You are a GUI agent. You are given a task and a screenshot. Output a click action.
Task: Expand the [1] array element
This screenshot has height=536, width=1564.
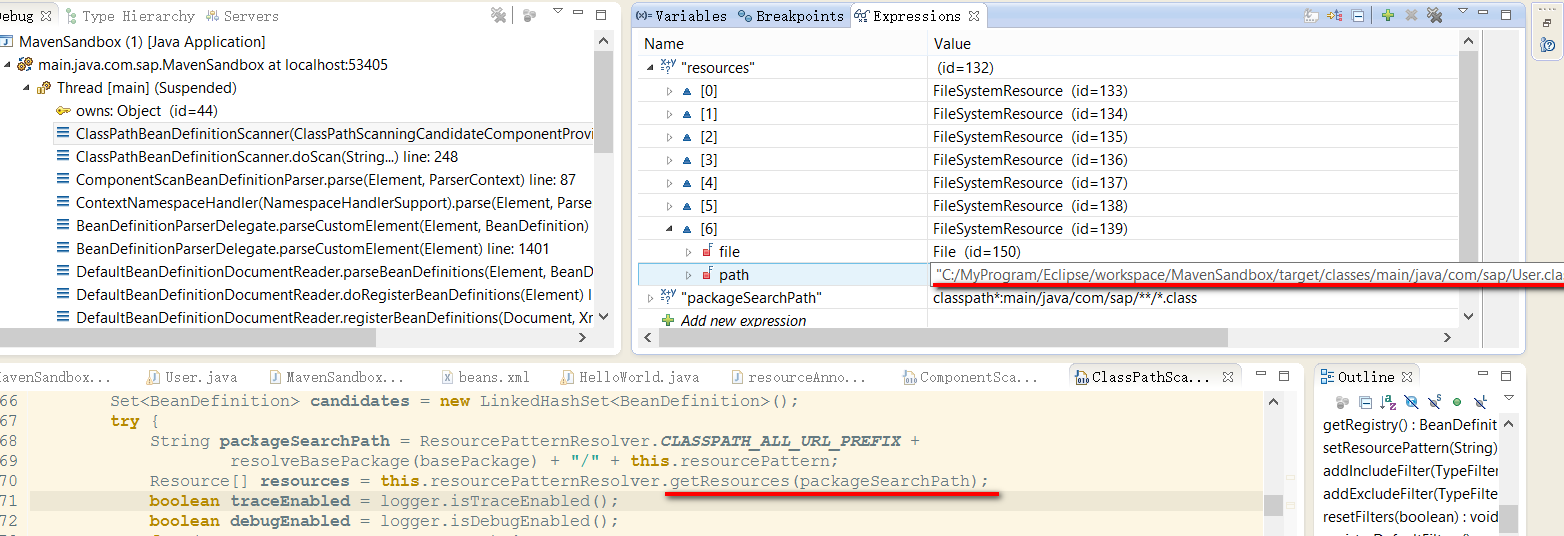(669, 113)
